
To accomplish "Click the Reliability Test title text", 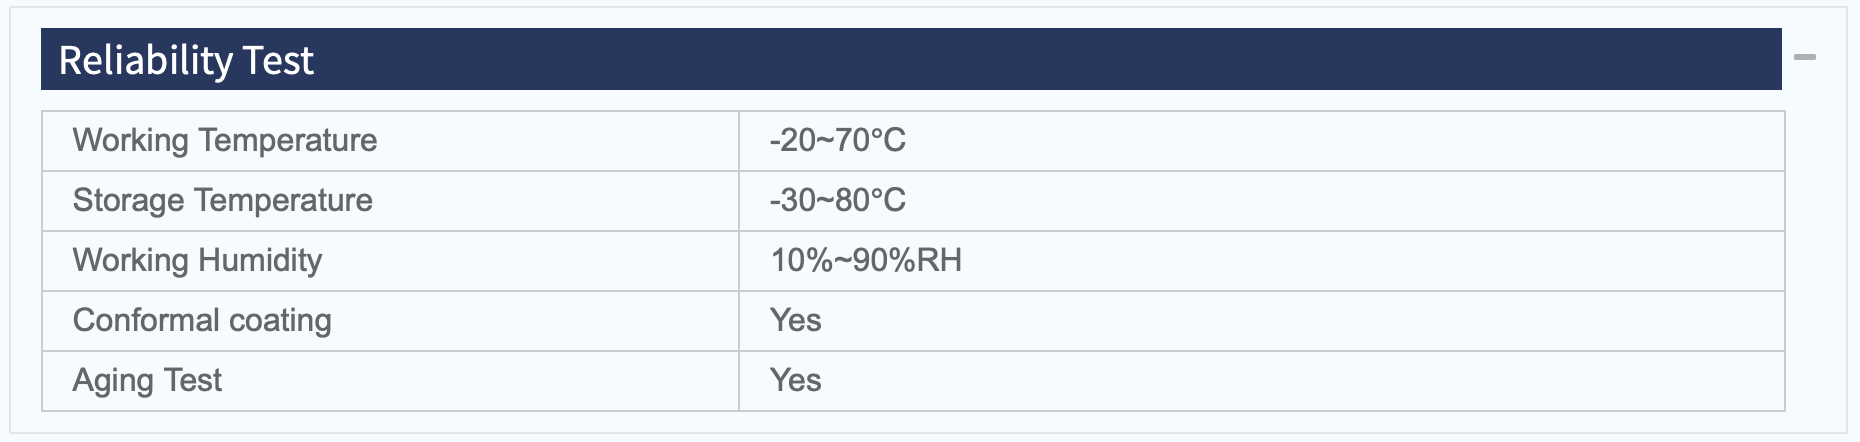I will (x=186, y=60).
